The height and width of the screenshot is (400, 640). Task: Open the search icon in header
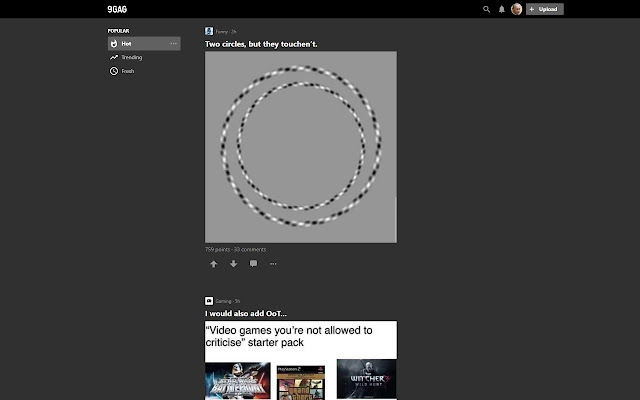(x=486, y=9)
